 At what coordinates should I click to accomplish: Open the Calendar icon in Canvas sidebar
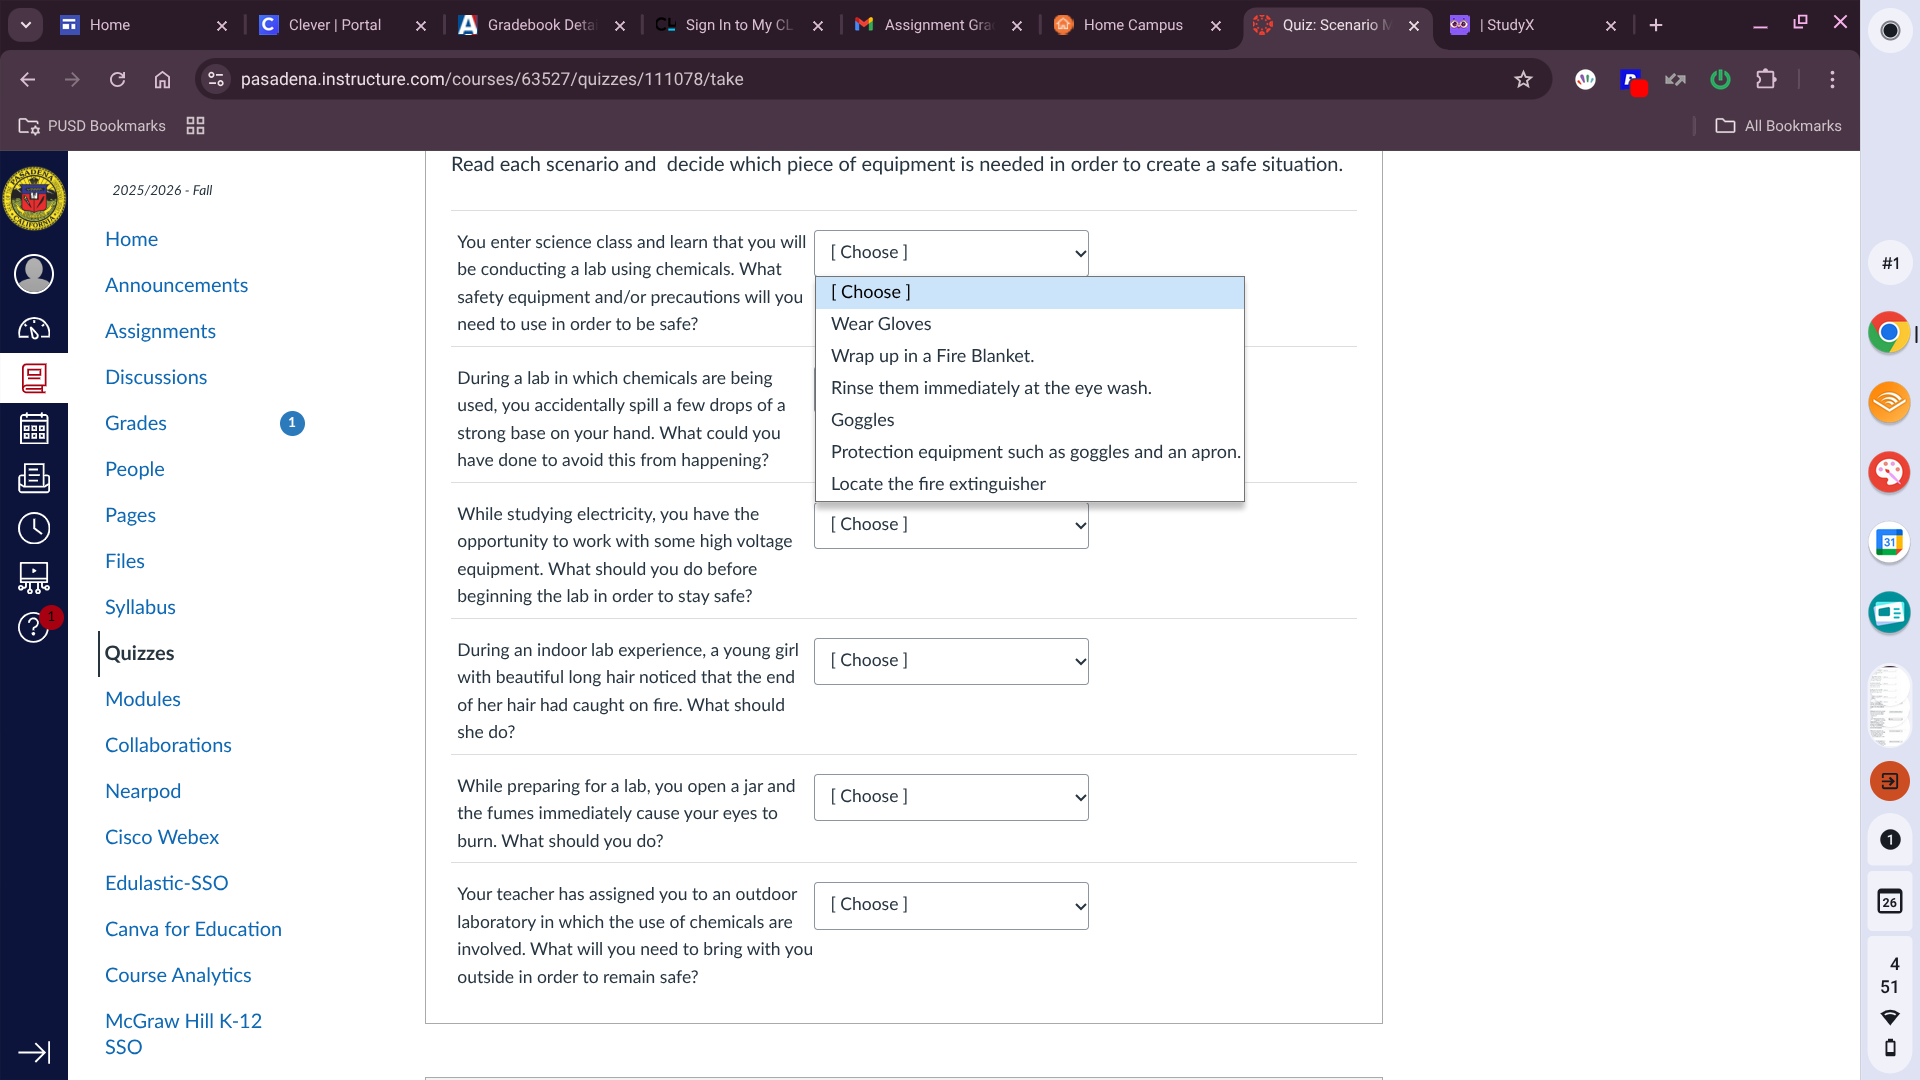coord(34,428)
